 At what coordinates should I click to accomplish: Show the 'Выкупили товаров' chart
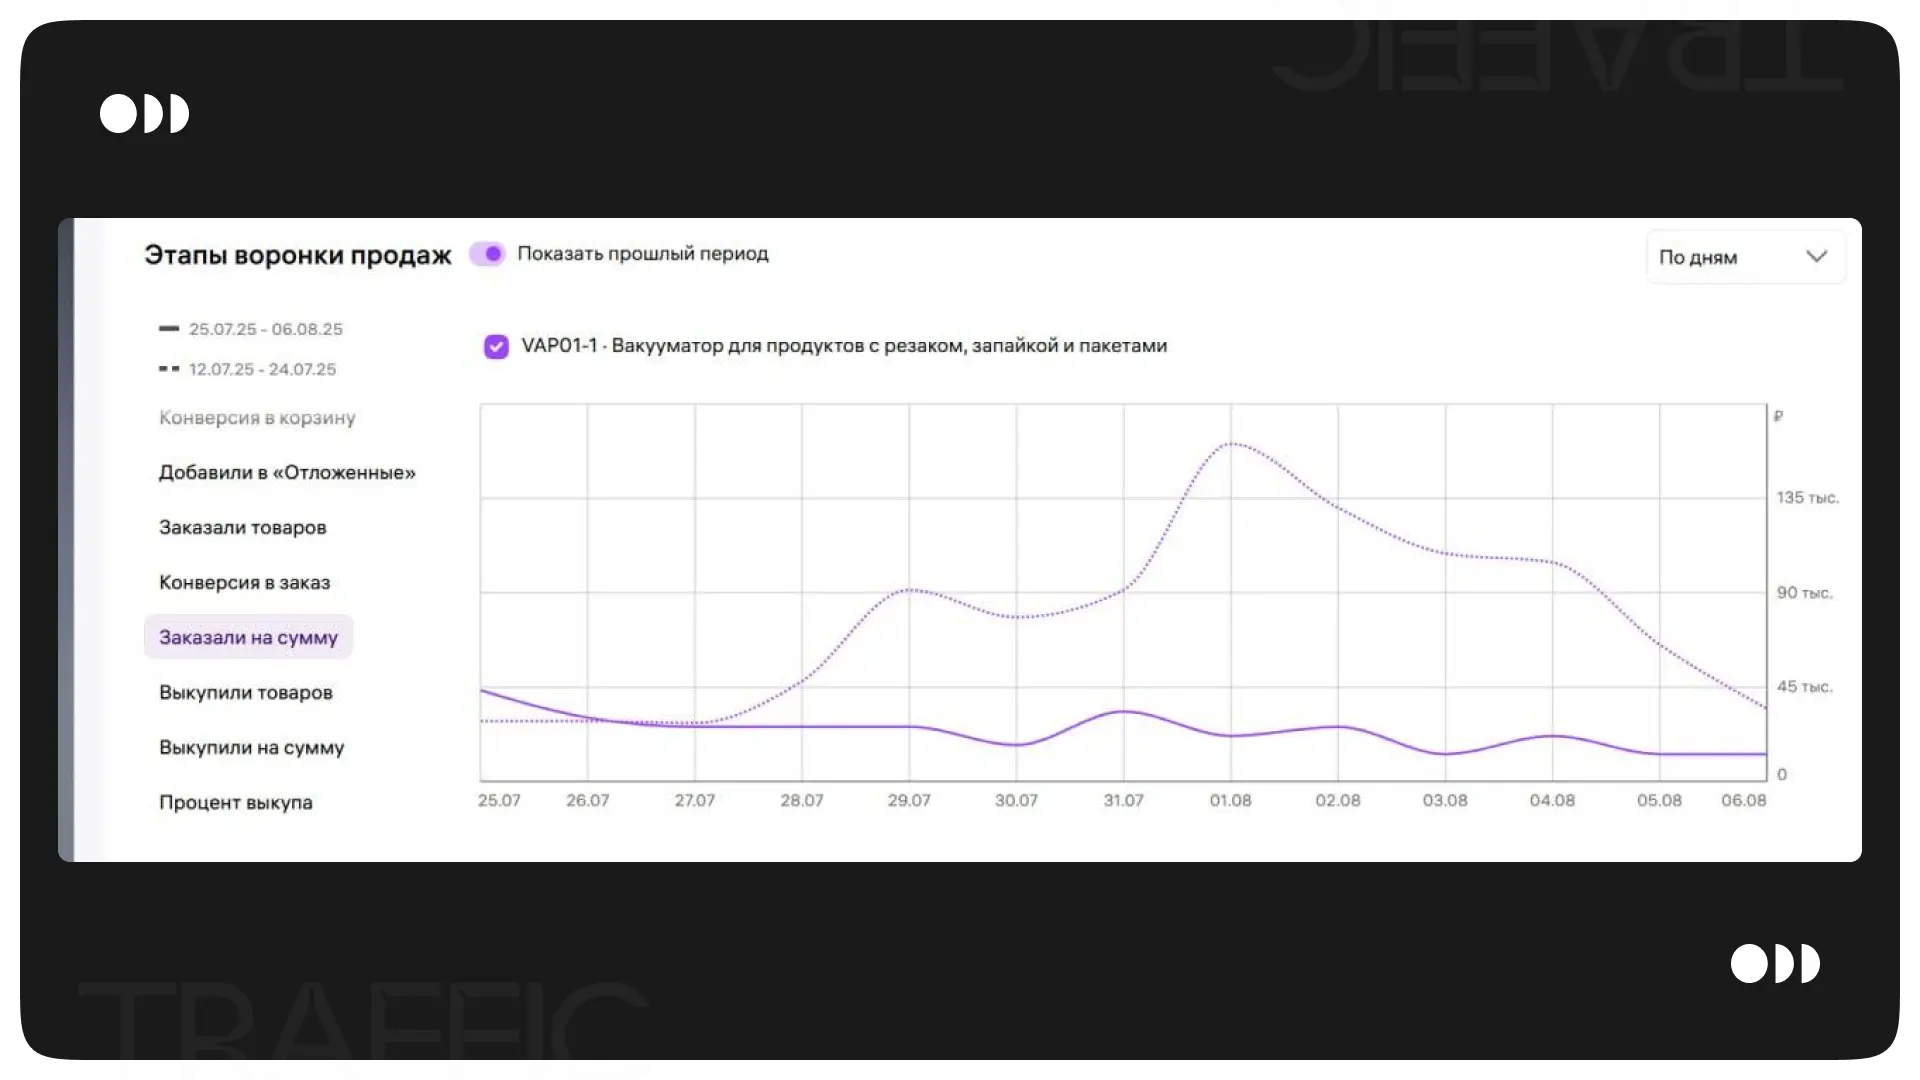click(x=246, y=693)
